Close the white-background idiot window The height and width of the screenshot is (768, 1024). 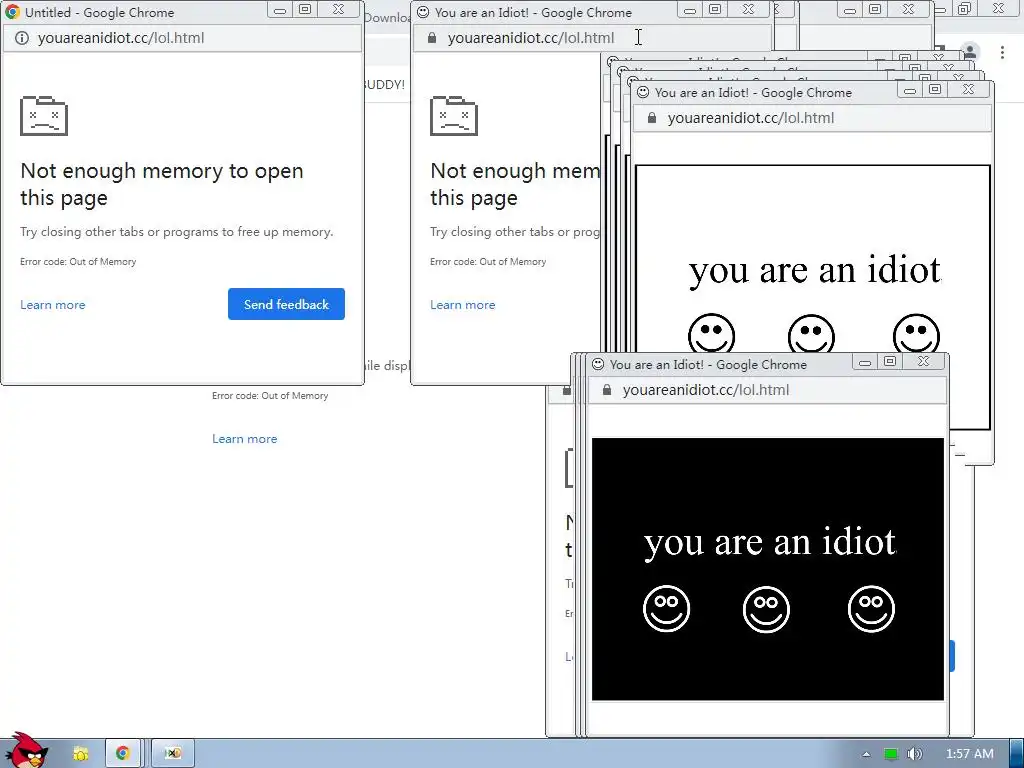click(x=968, y=90)
